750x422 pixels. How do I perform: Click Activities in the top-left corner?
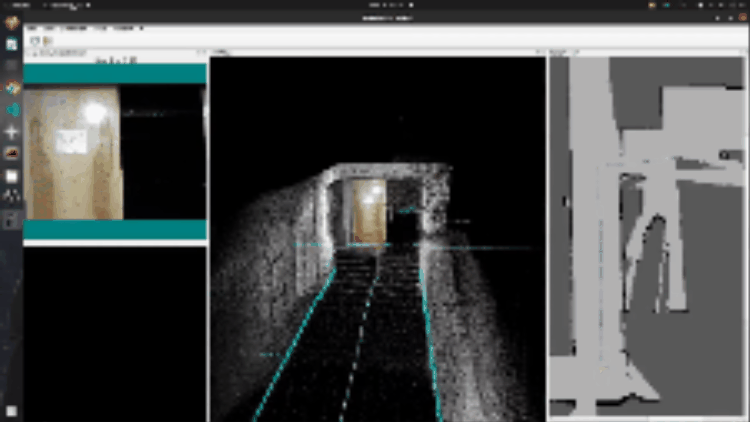tap(20, 5)
